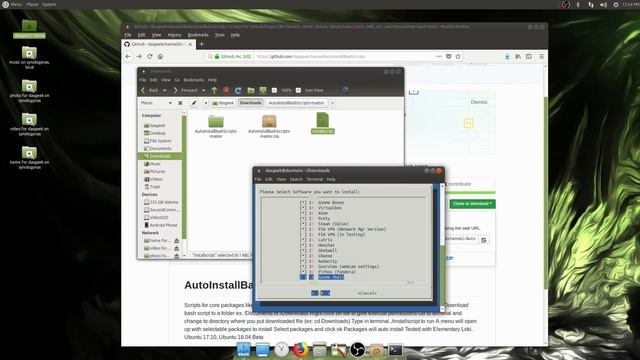
Task: Toggle the PIA VPN (In Testing) checkbox
Action: 303,235
